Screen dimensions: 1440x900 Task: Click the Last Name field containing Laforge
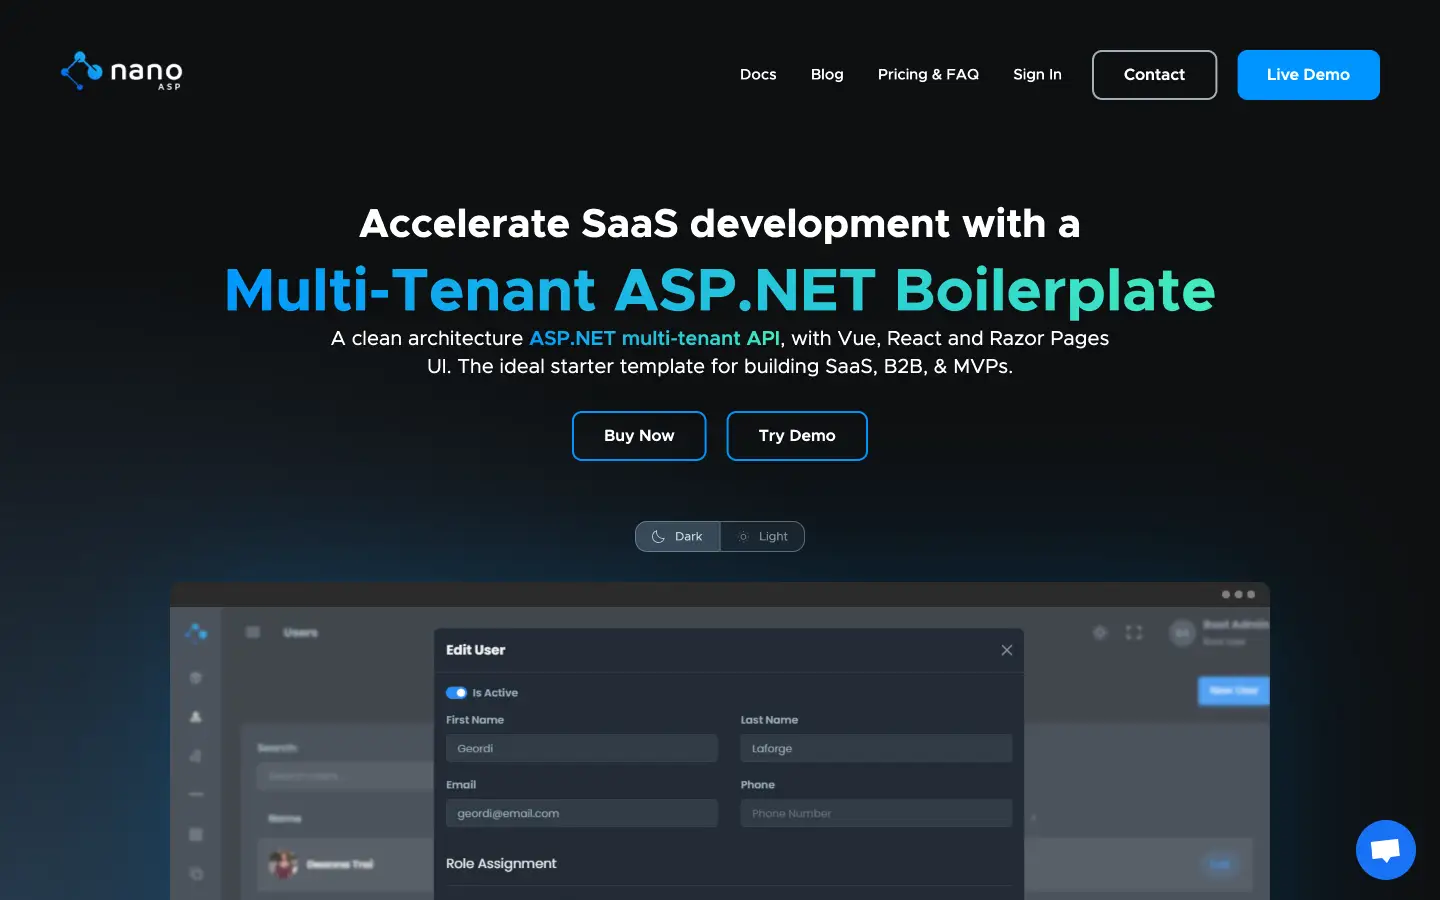[876, 748]
